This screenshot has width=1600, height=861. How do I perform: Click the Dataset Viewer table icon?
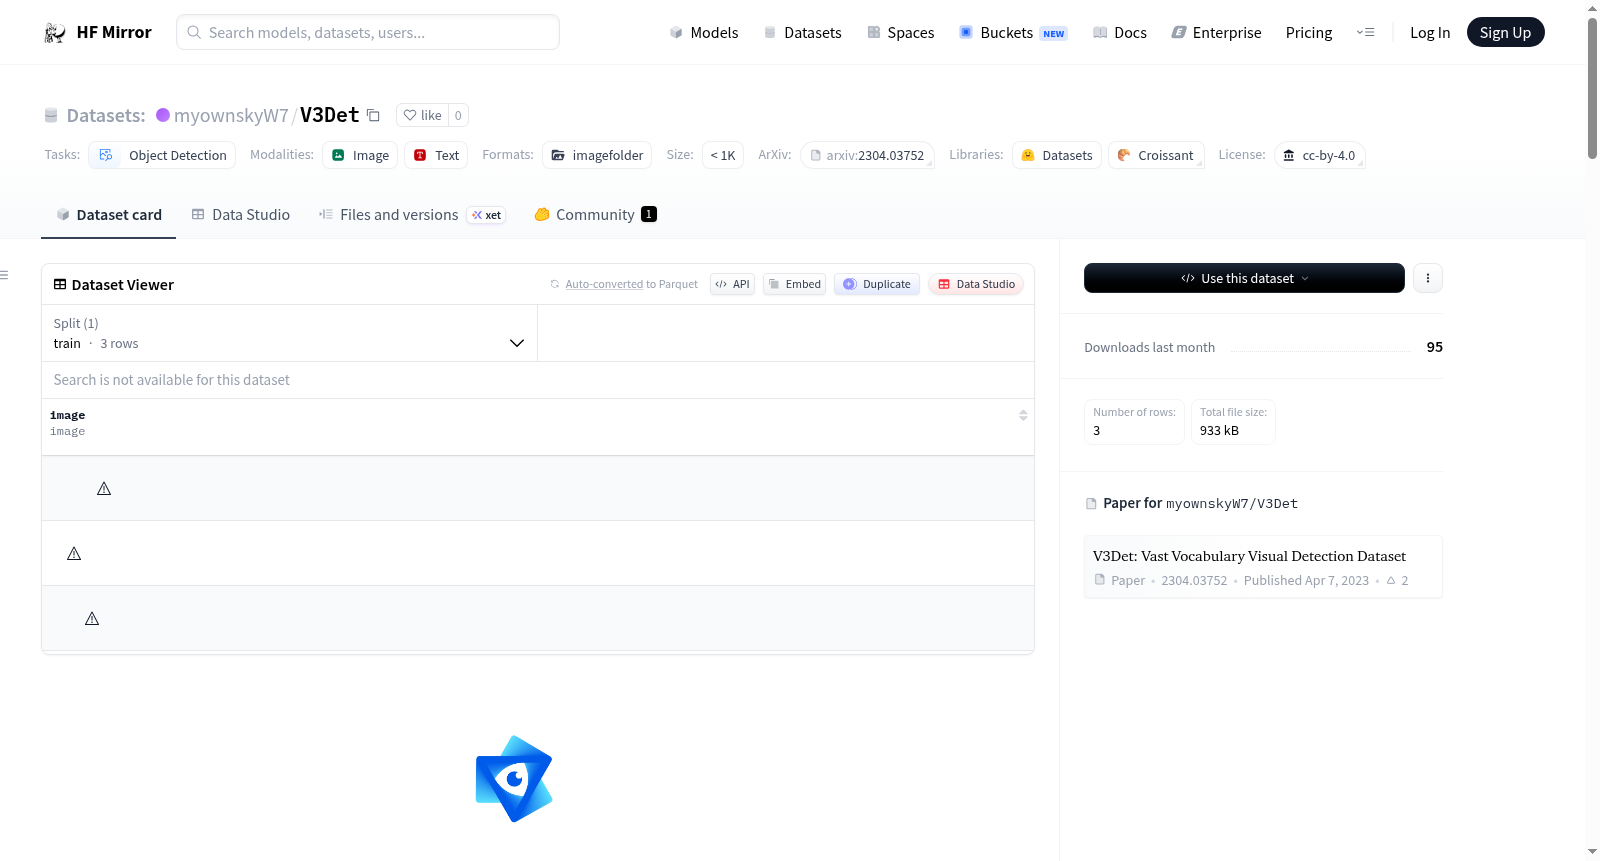coord(60,284)
